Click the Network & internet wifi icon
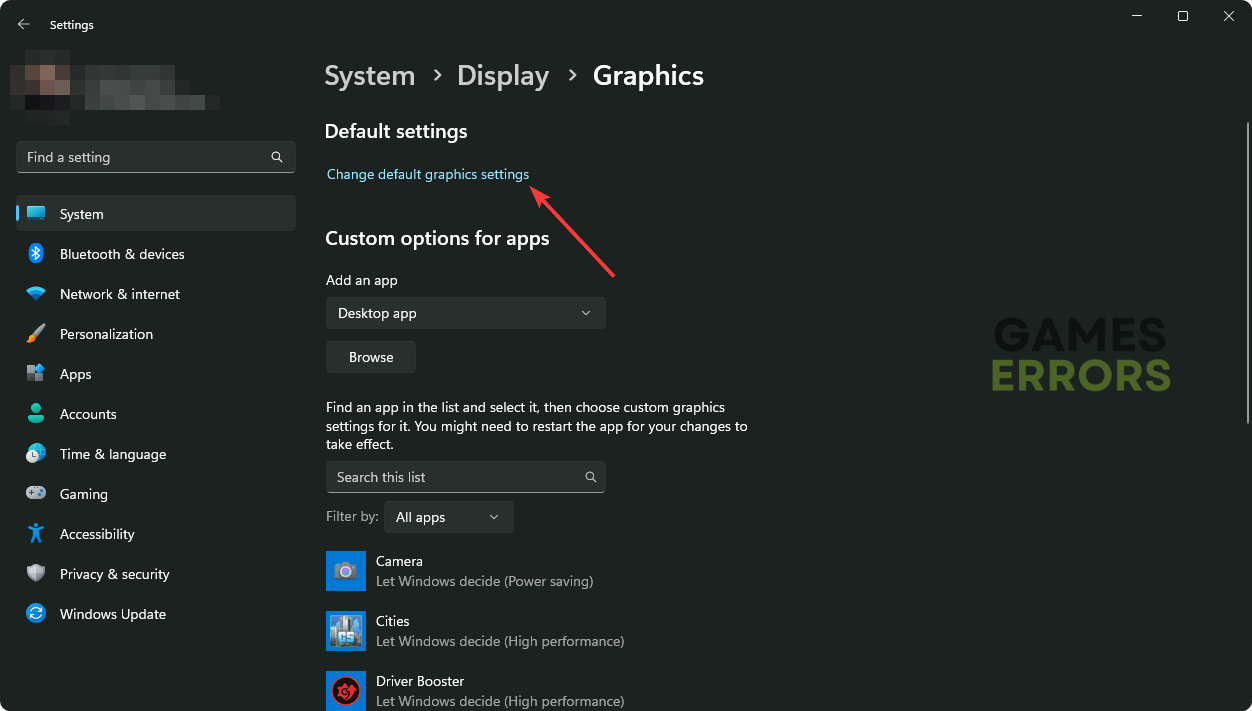Screen dimensions: 1252x711 36,294
